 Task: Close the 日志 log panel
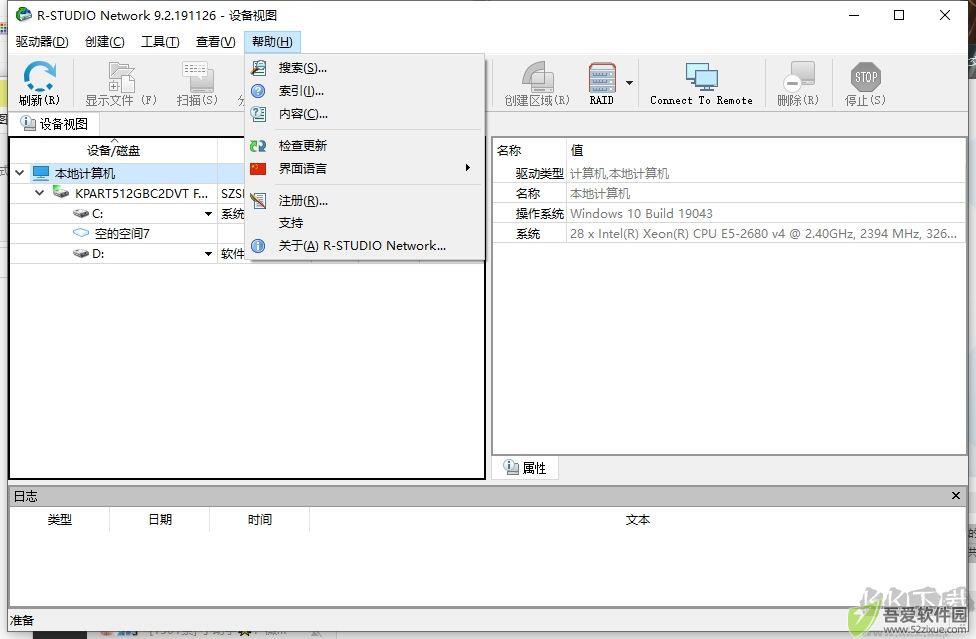955,496
